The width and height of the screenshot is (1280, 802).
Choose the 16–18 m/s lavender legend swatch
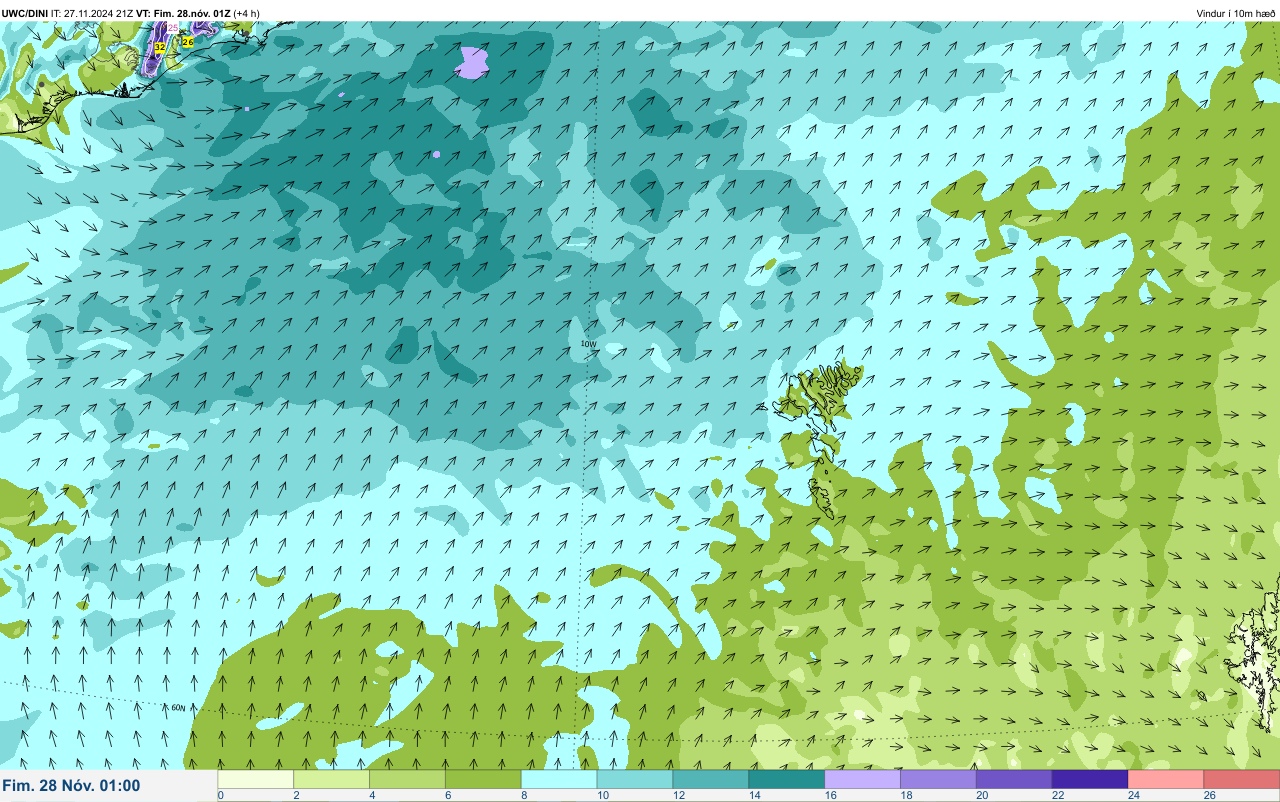coord(863,779)
